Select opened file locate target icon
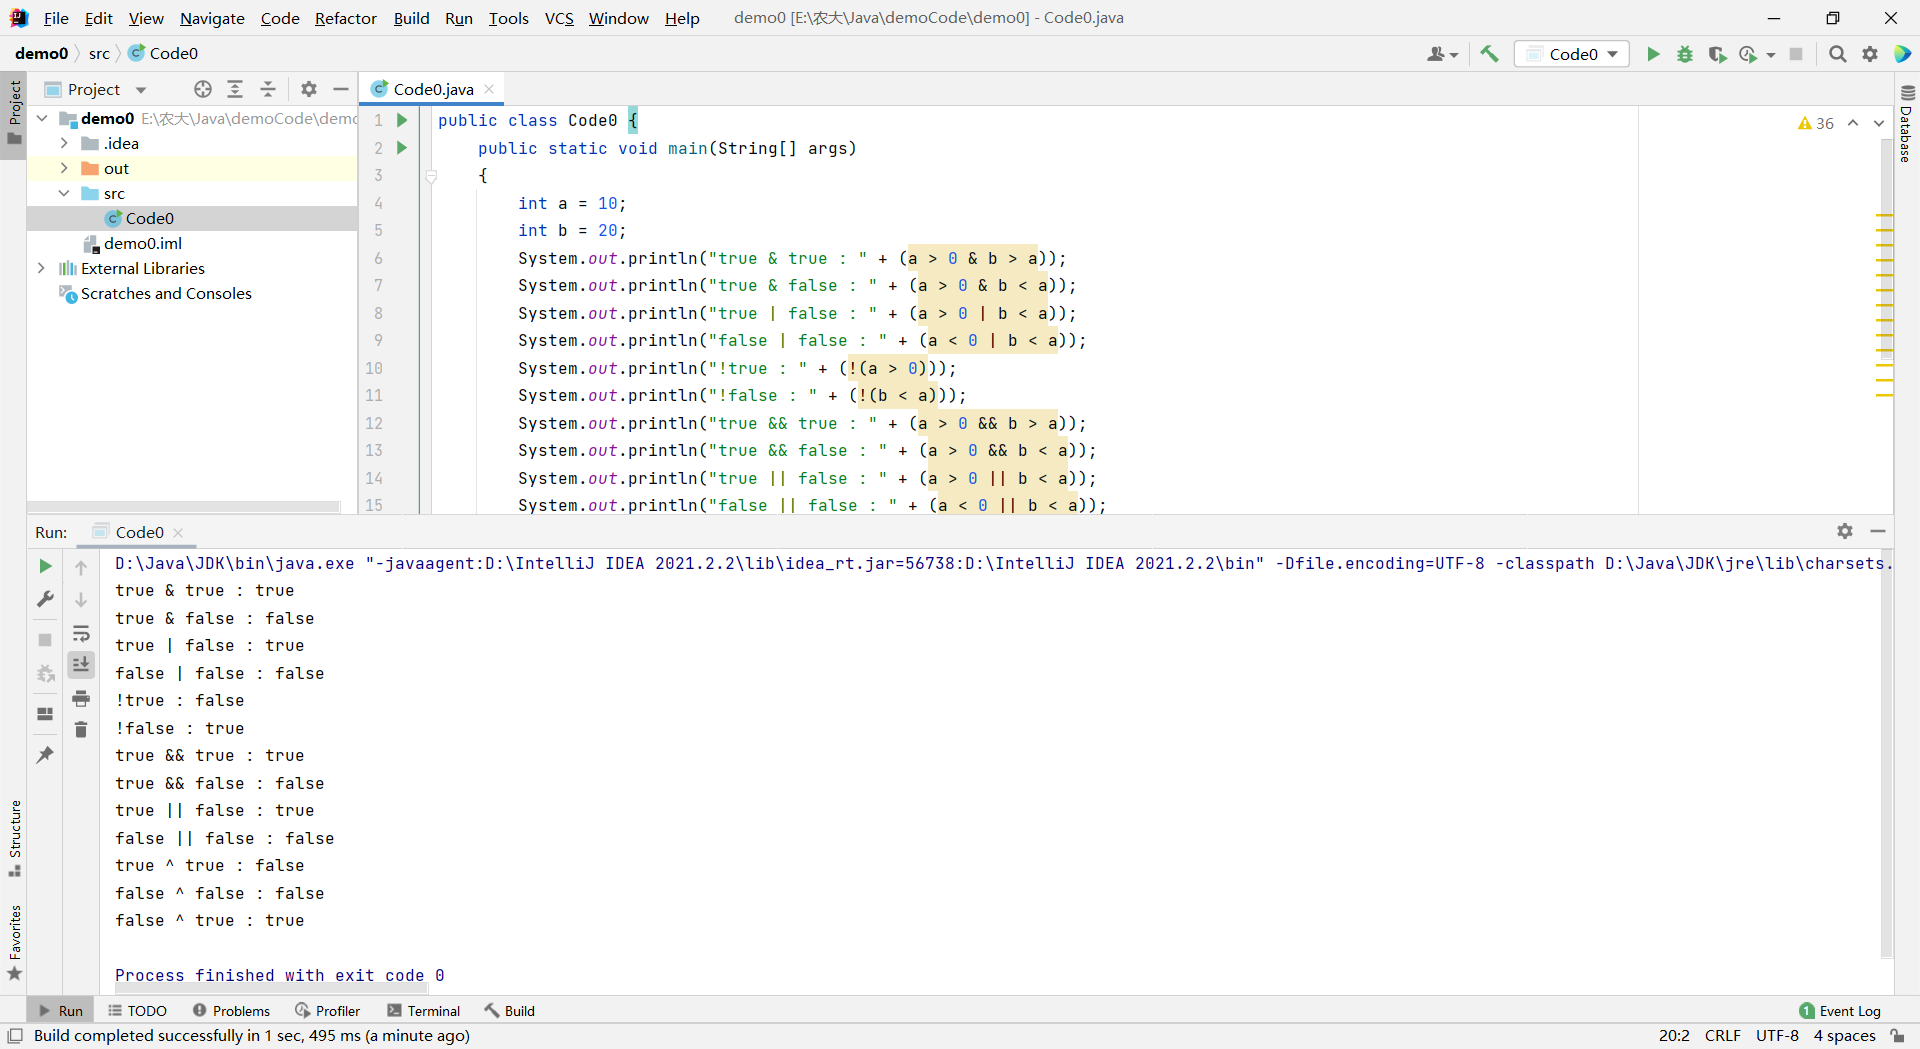Image resolution: width=1920 pixels, height=1049 pixels. pos(203,89)
